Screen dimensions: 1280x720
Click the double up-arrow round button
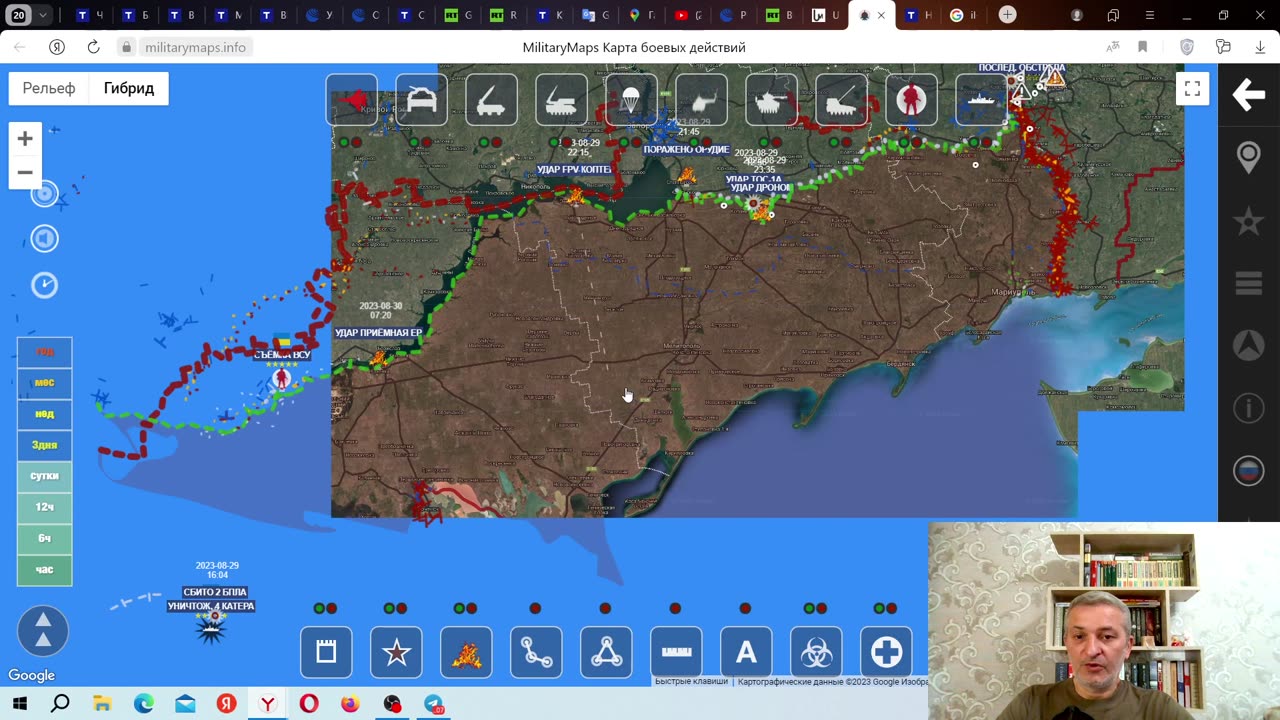tap(43, 631)
